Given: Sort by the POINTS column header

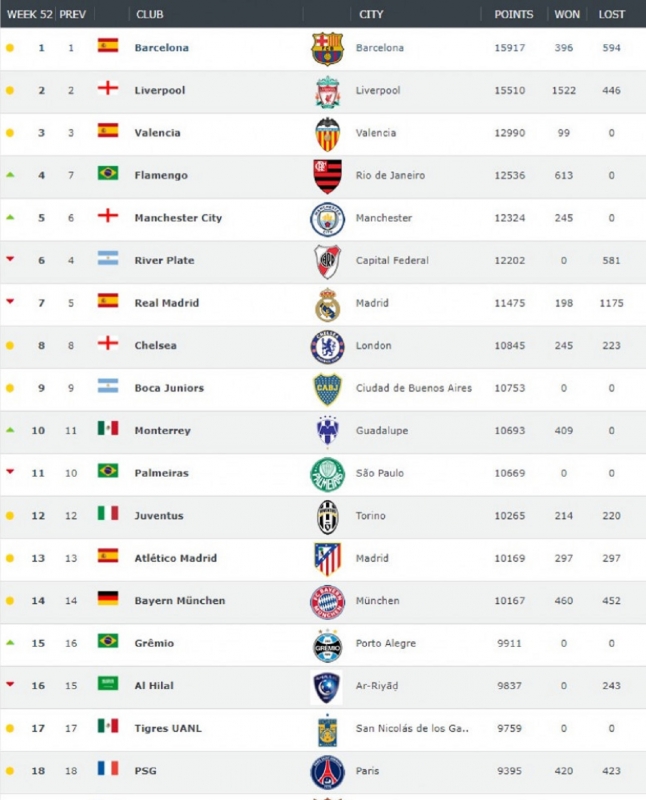Looking at the screenshot, I should 513,14.
